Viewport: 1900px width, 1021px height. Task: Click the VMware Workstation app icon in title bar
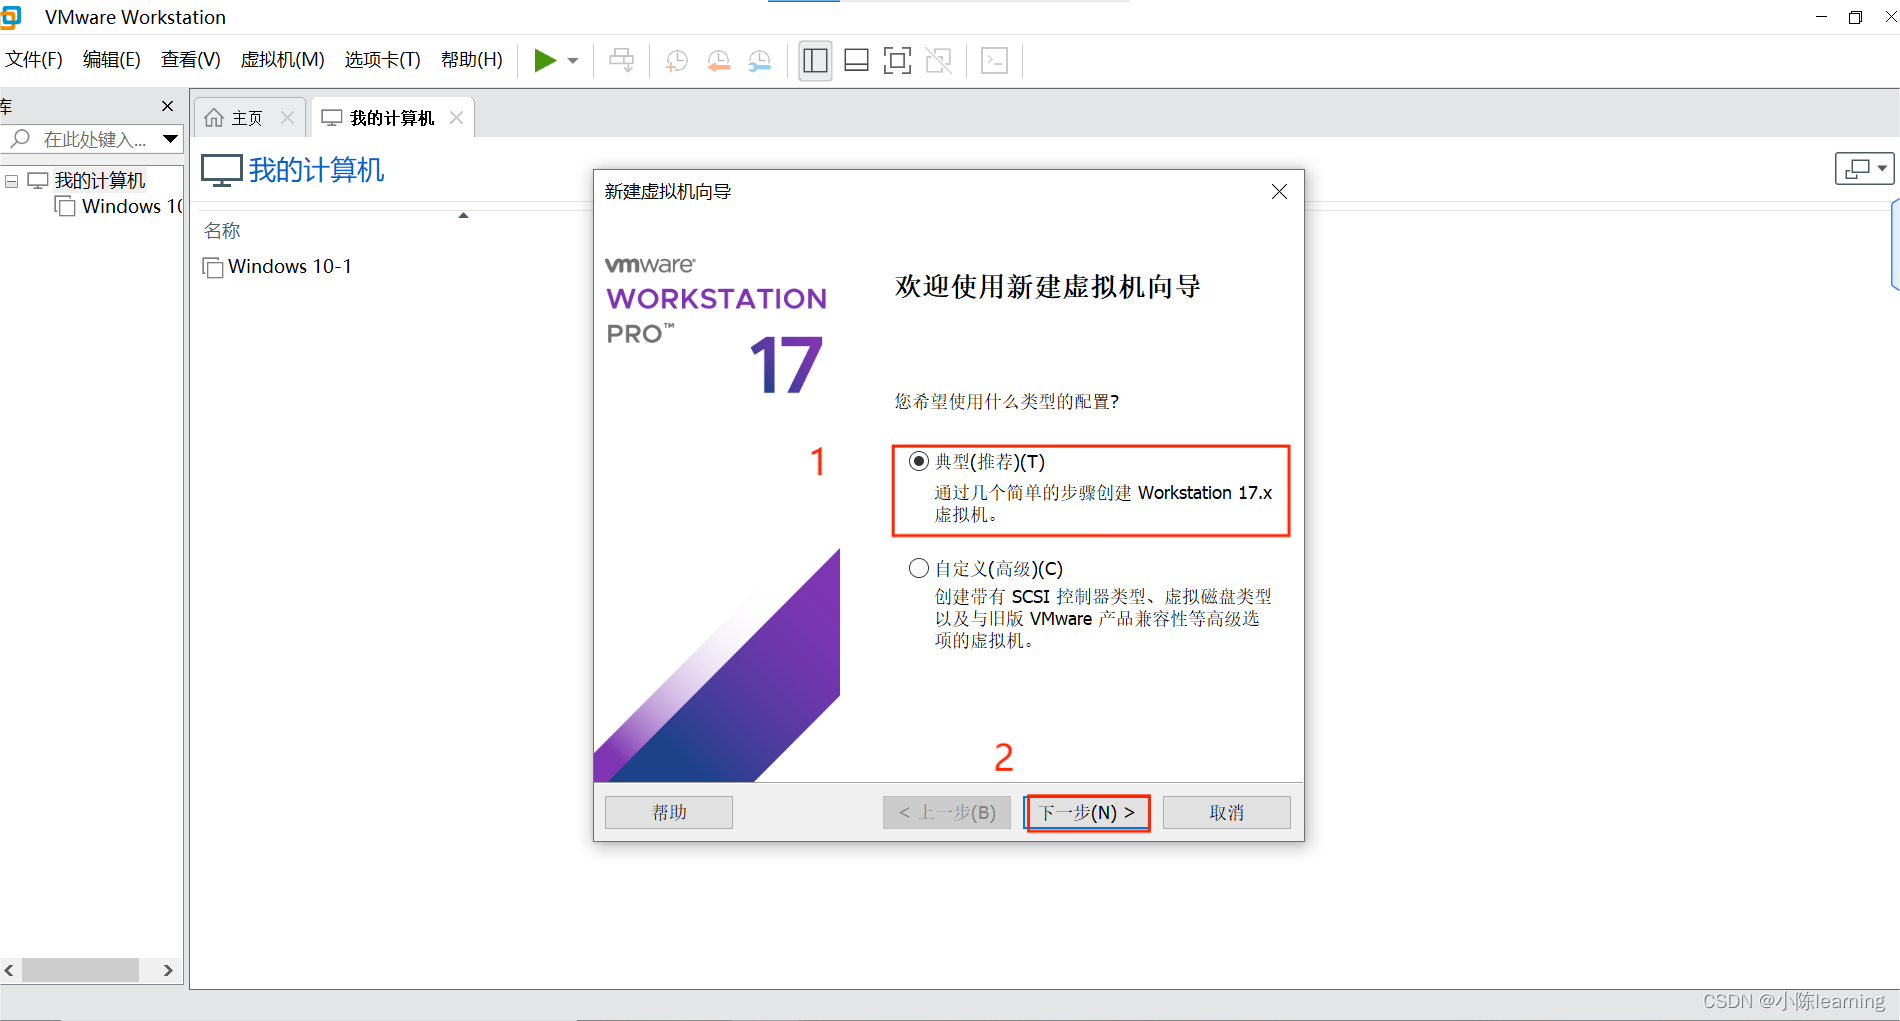[10, 16]
